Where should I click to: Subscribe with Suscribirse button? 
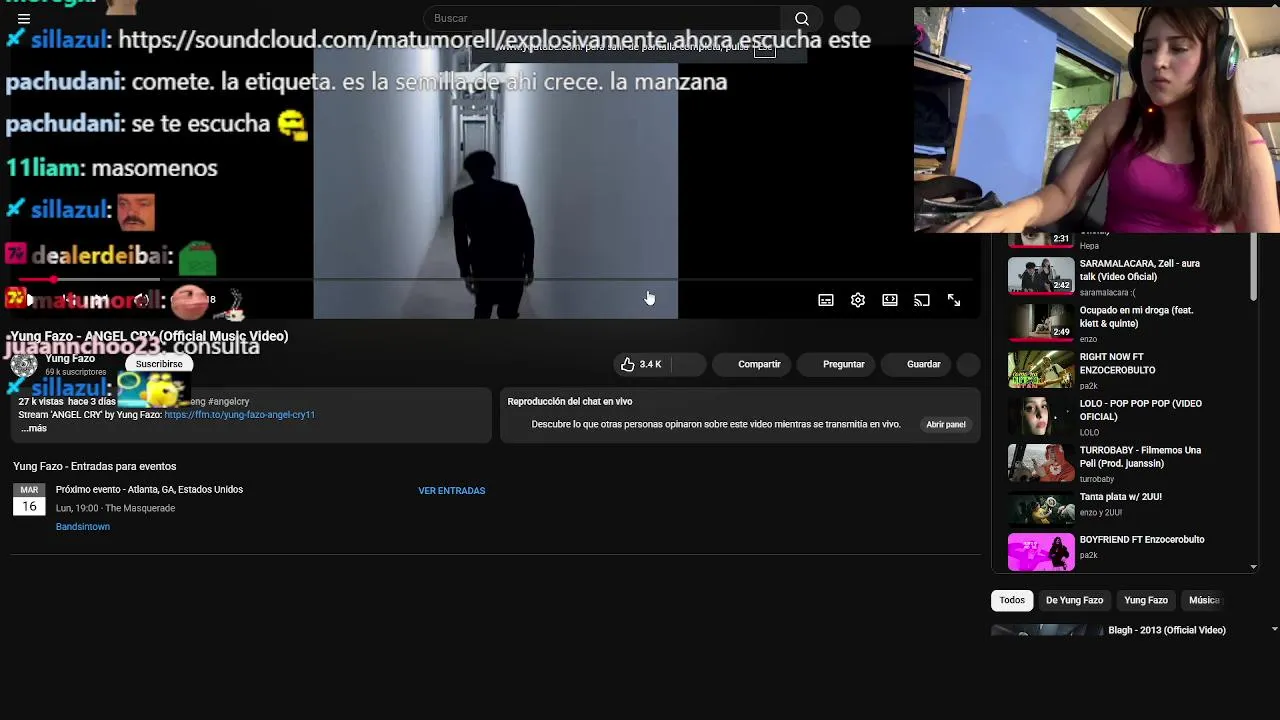pyautogui.click(x=159, y=364)
